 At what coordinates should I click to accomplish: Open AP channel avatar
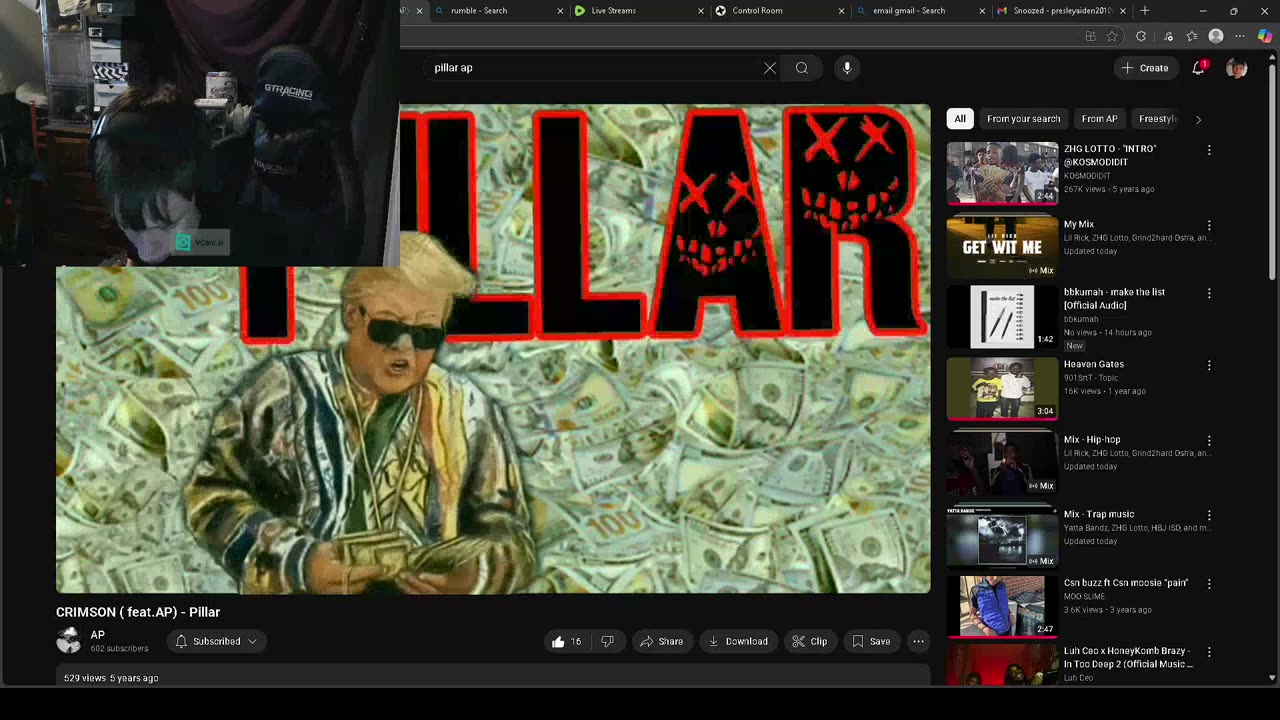(x=69, y=640)
